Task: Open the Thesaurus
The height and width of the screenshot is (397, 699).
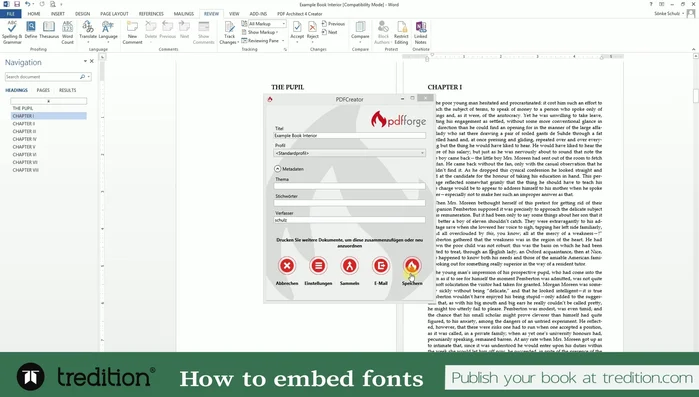Action: 49,30
